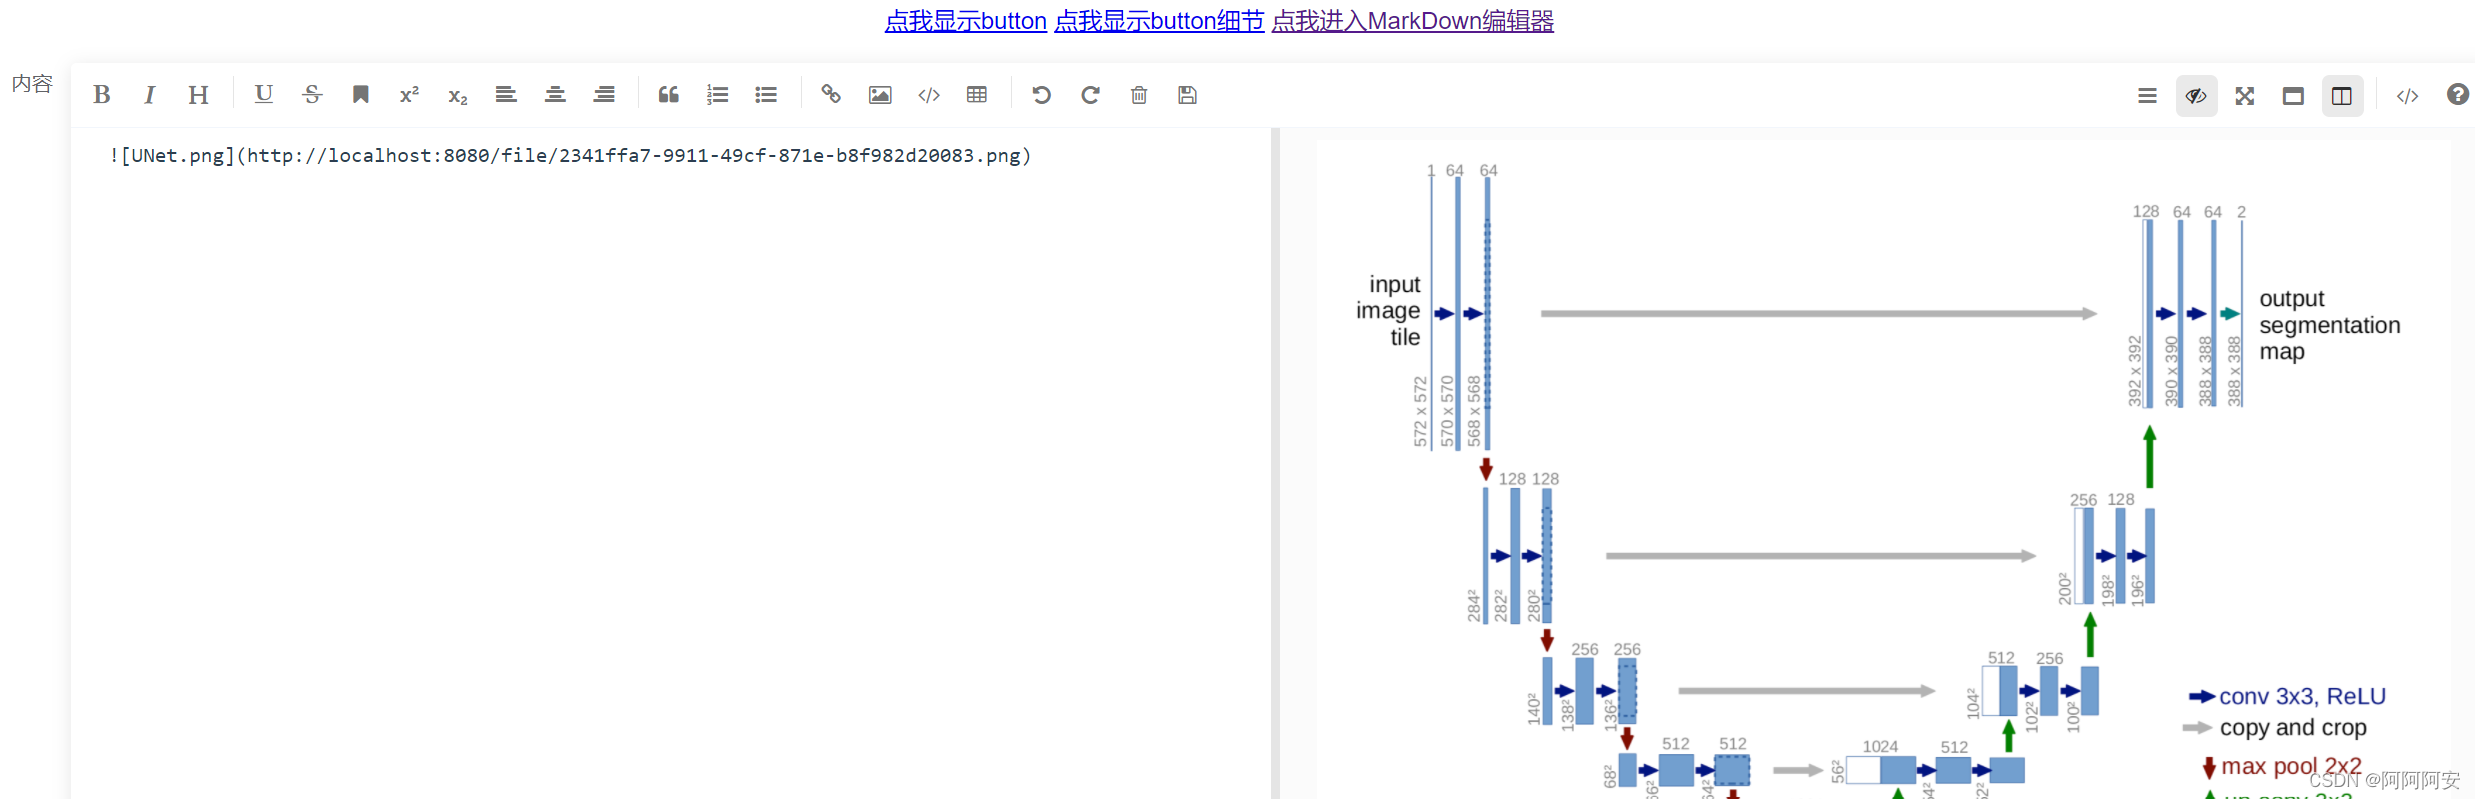Apply italic formatting
This screenshot has height=799, width=2475.
(x=149, y=95)
